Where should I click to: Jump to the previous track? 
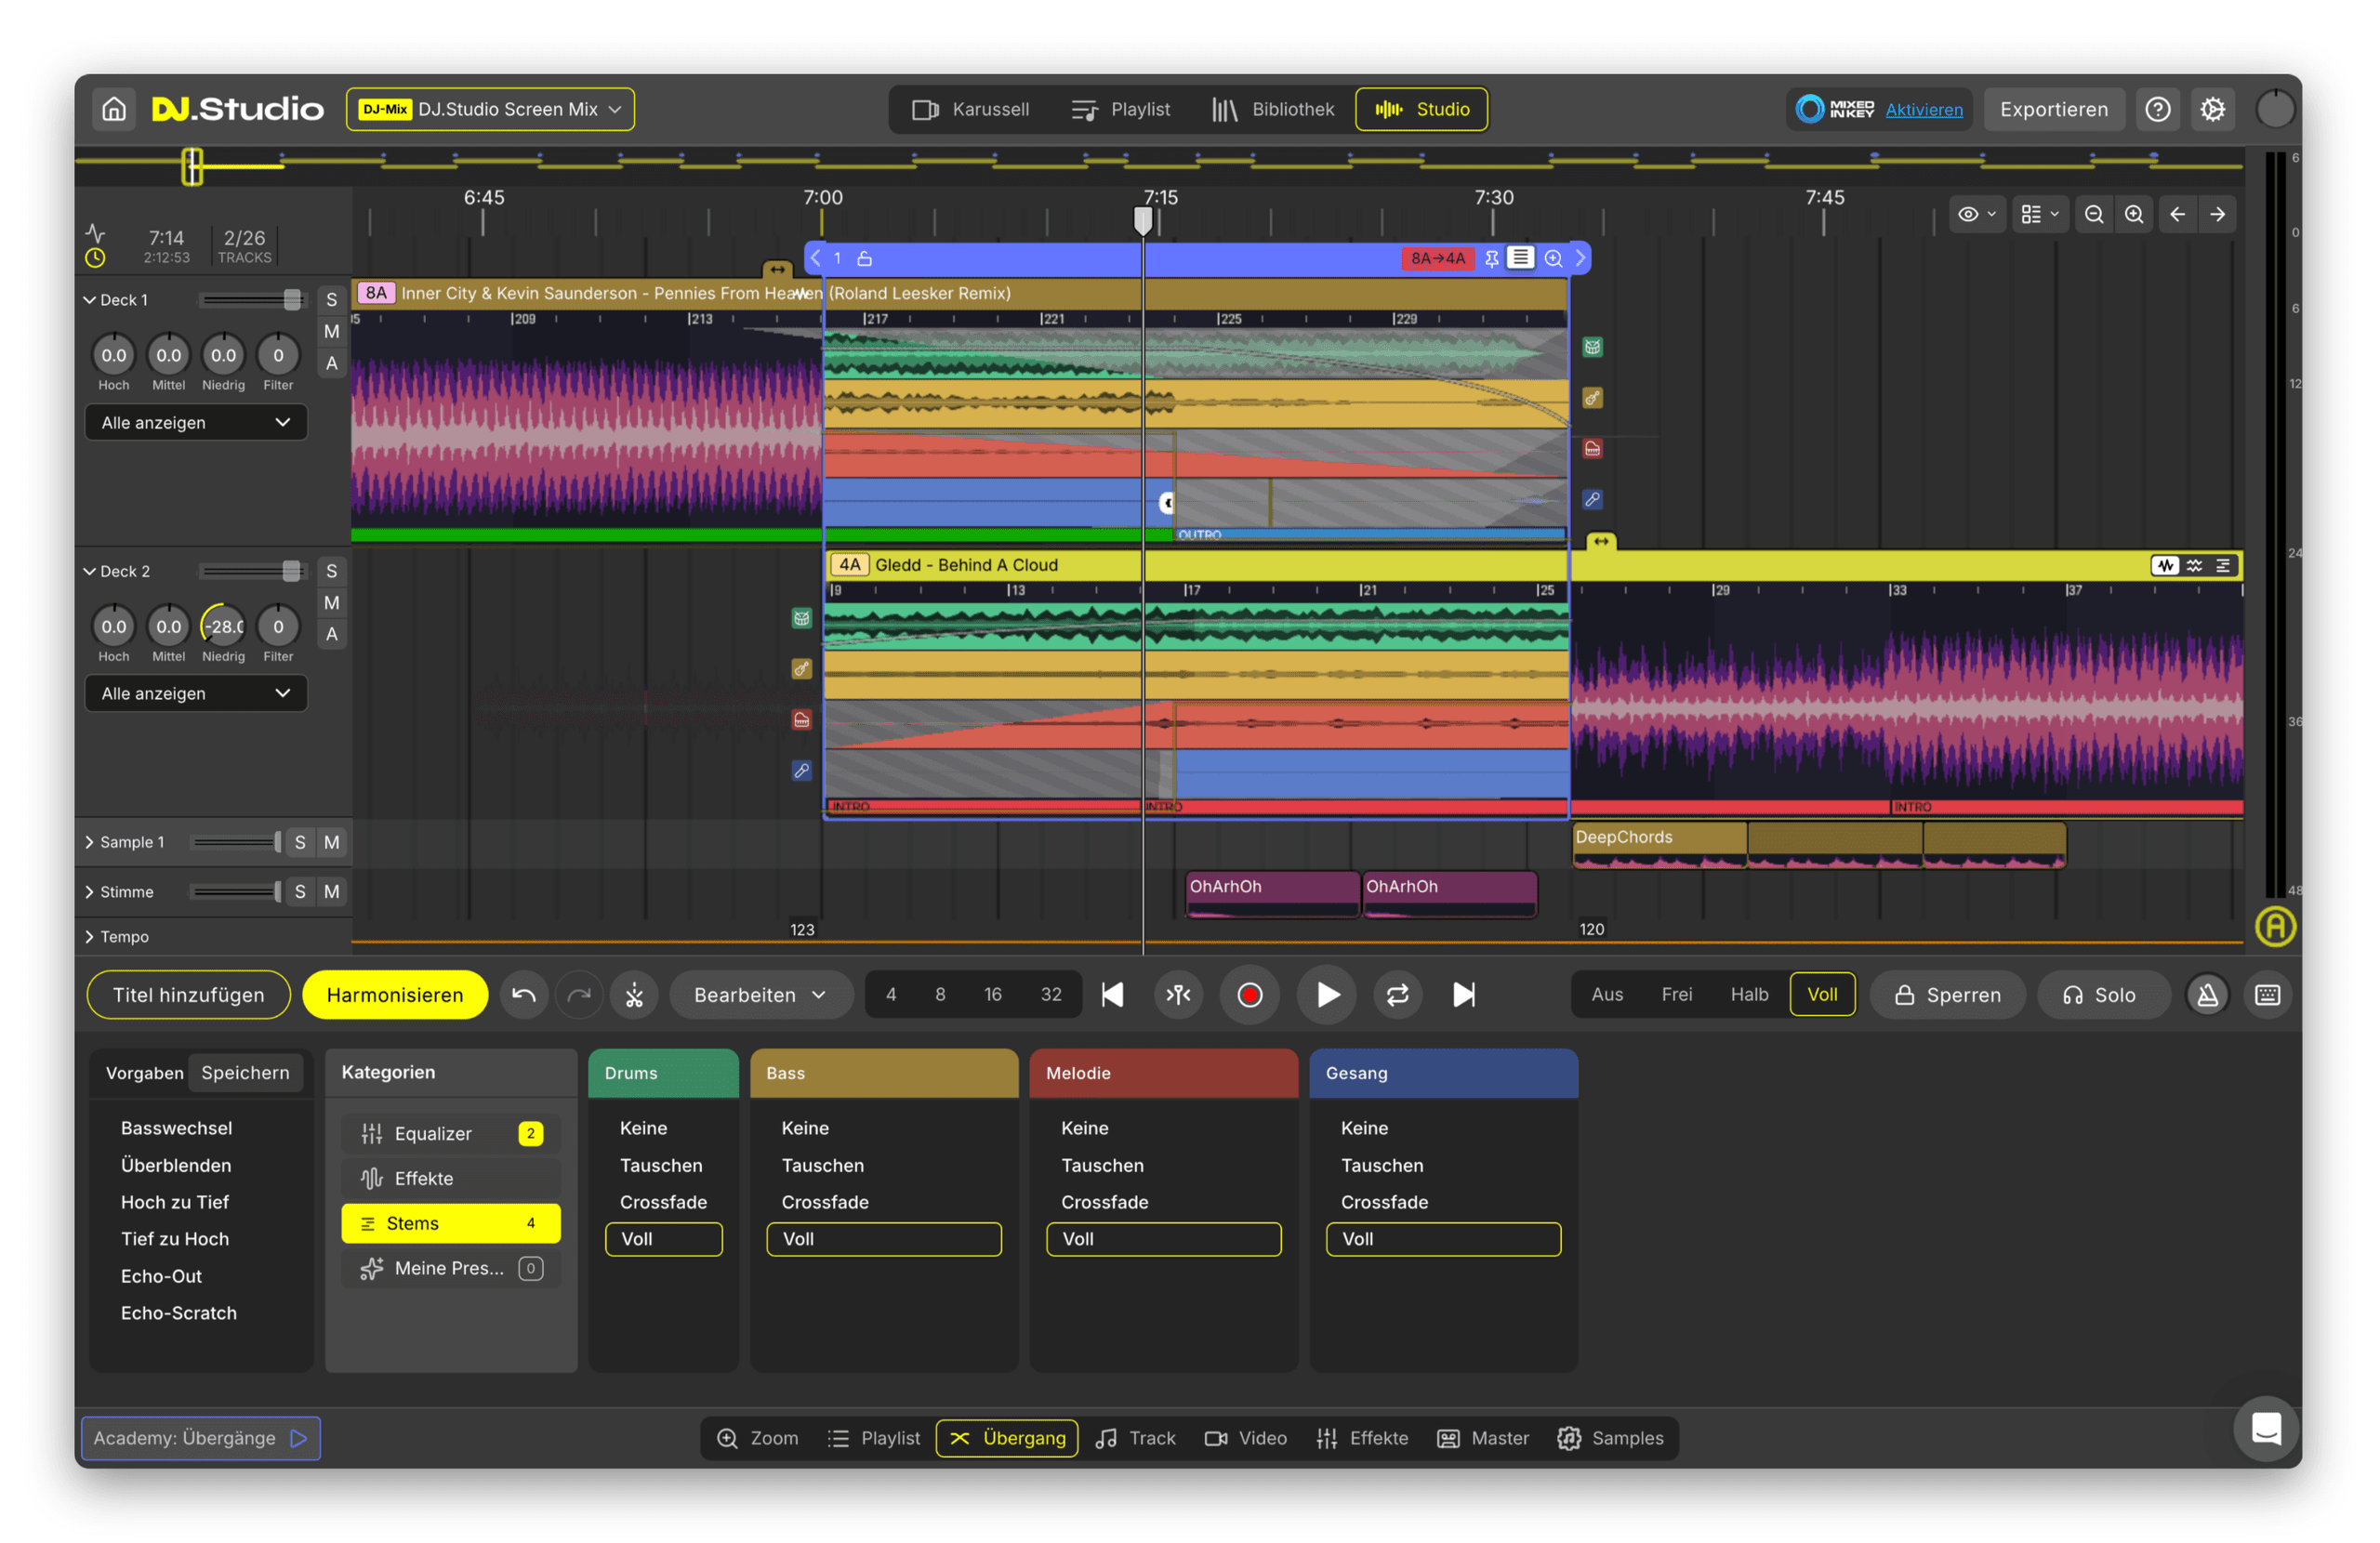coord(1112,994)
